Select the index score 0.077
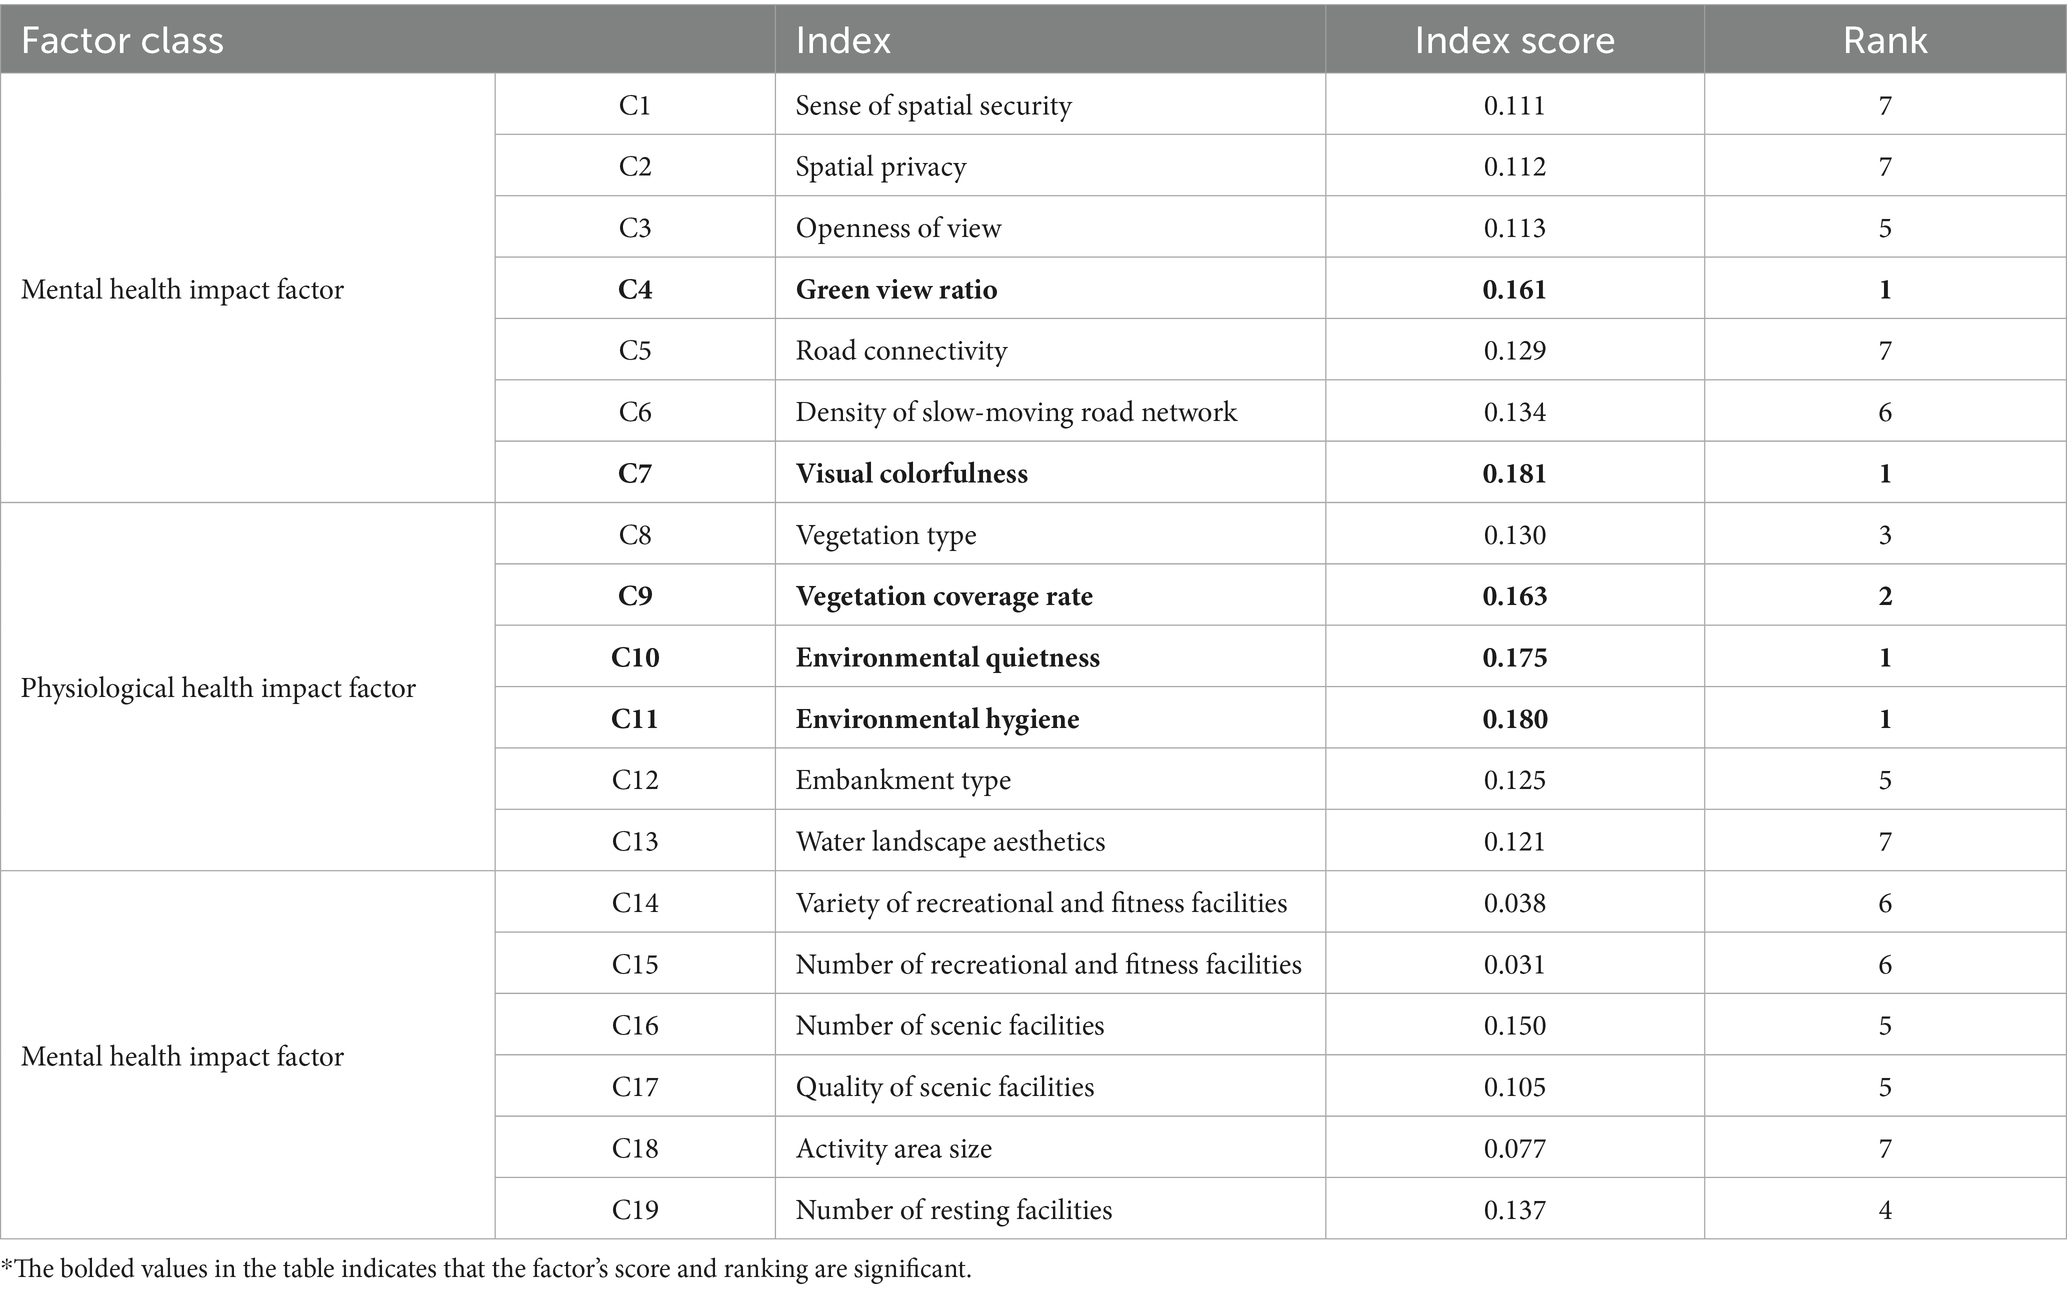2067x1293 pixels. [x=1514, y=1148]
